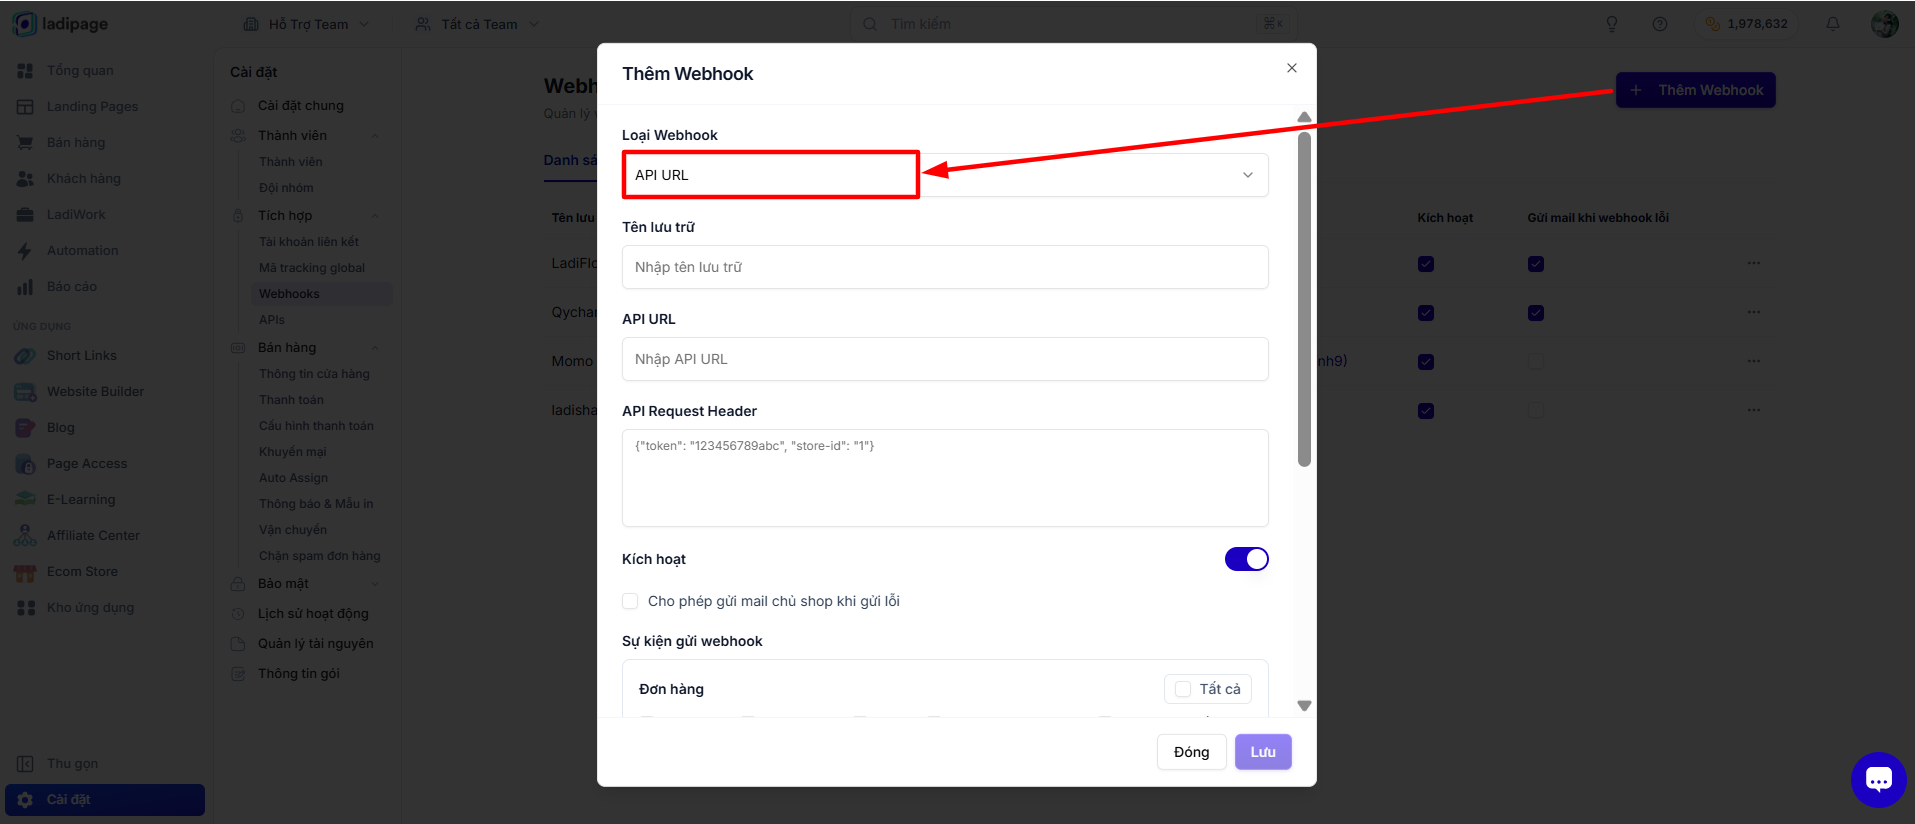Check Cho phép gửi mail chủ shop
Viewport: 1915px width, 824px height.
[x=630, y=601]
